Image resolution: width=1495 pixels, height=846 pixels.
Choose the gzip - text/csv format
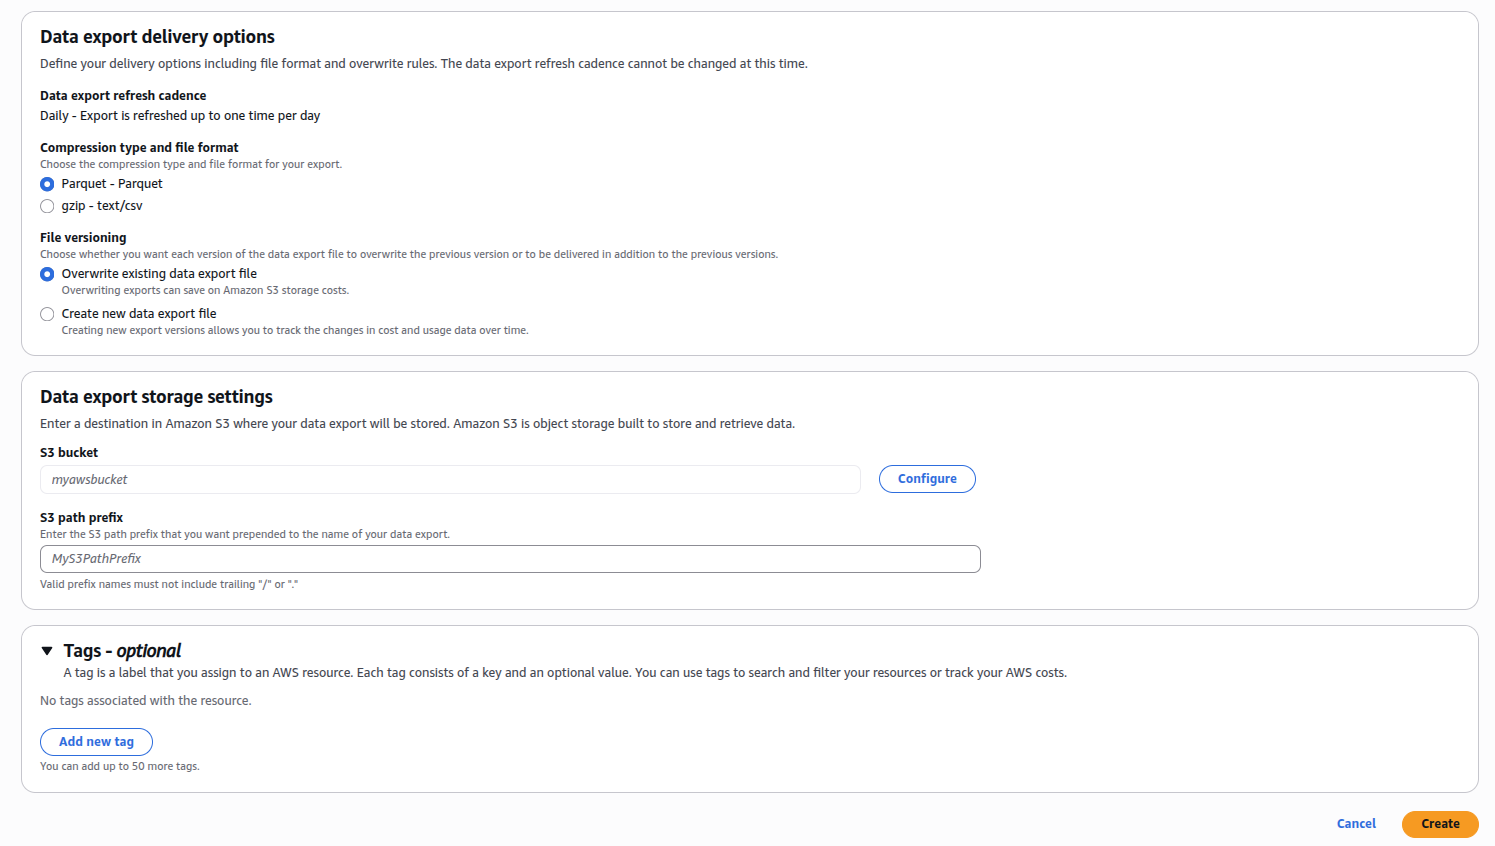point(47,205)
